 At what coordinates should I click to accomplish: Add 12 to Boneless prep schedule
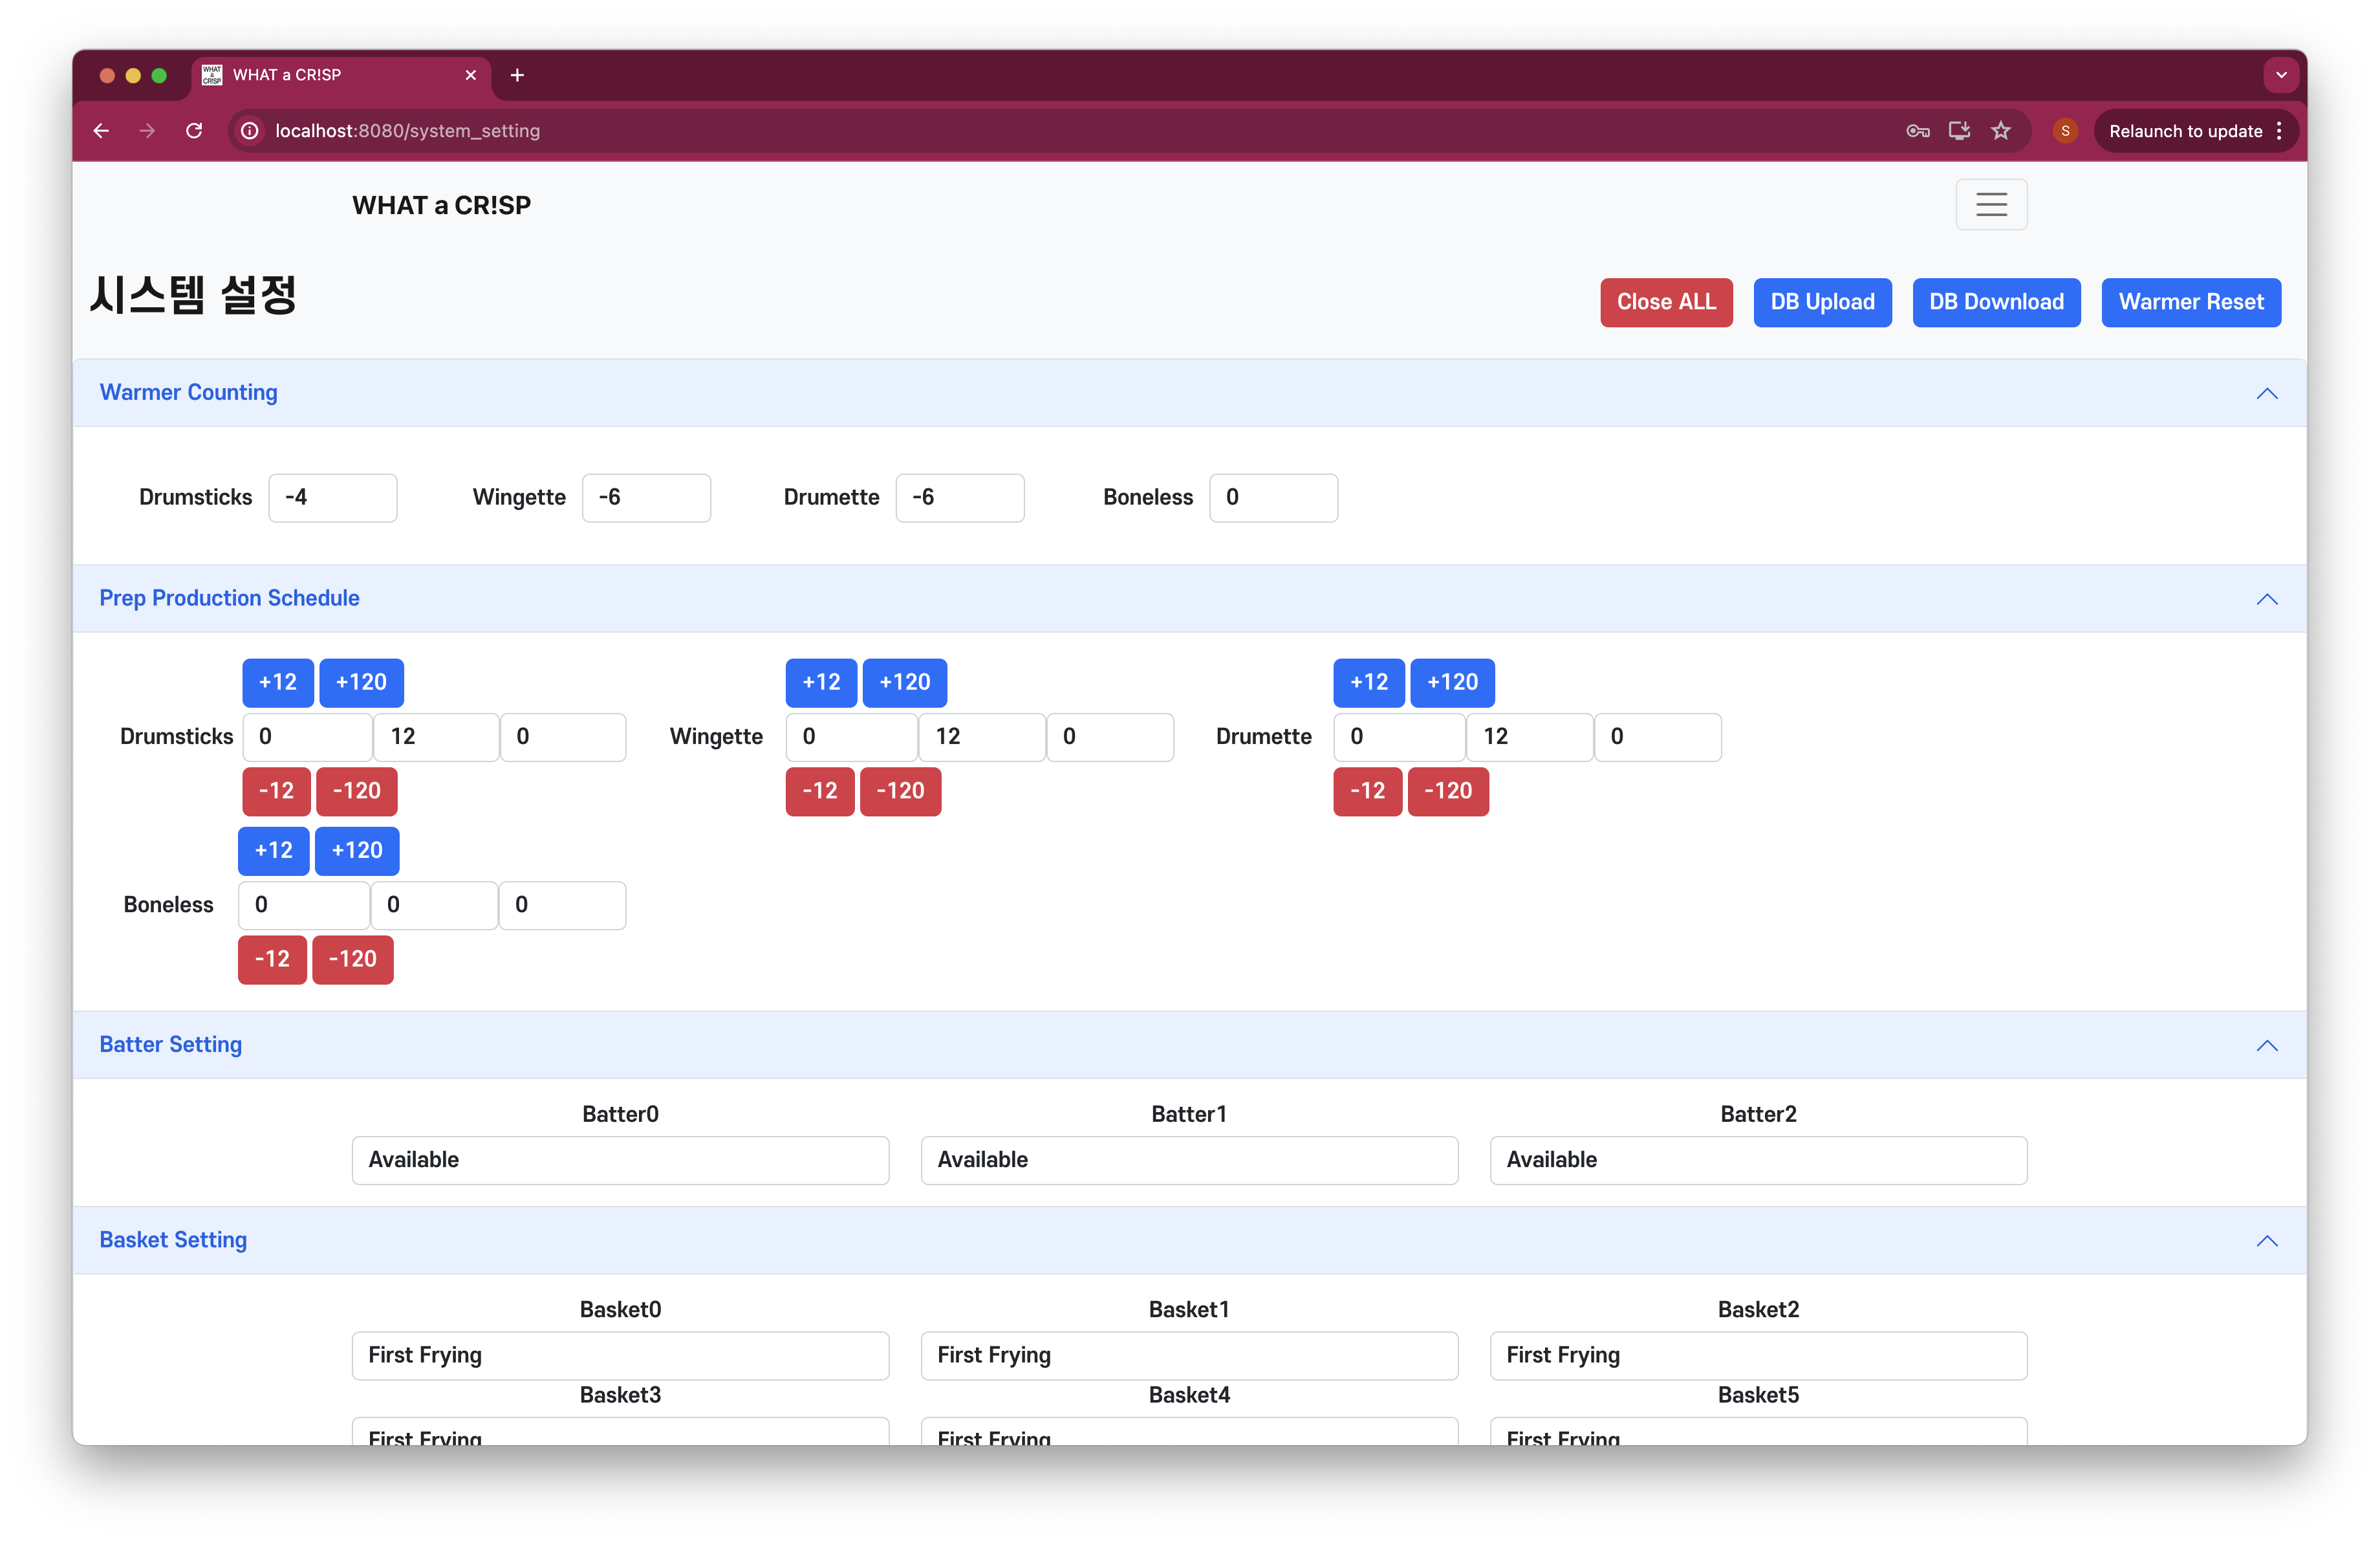click(273, 850)
